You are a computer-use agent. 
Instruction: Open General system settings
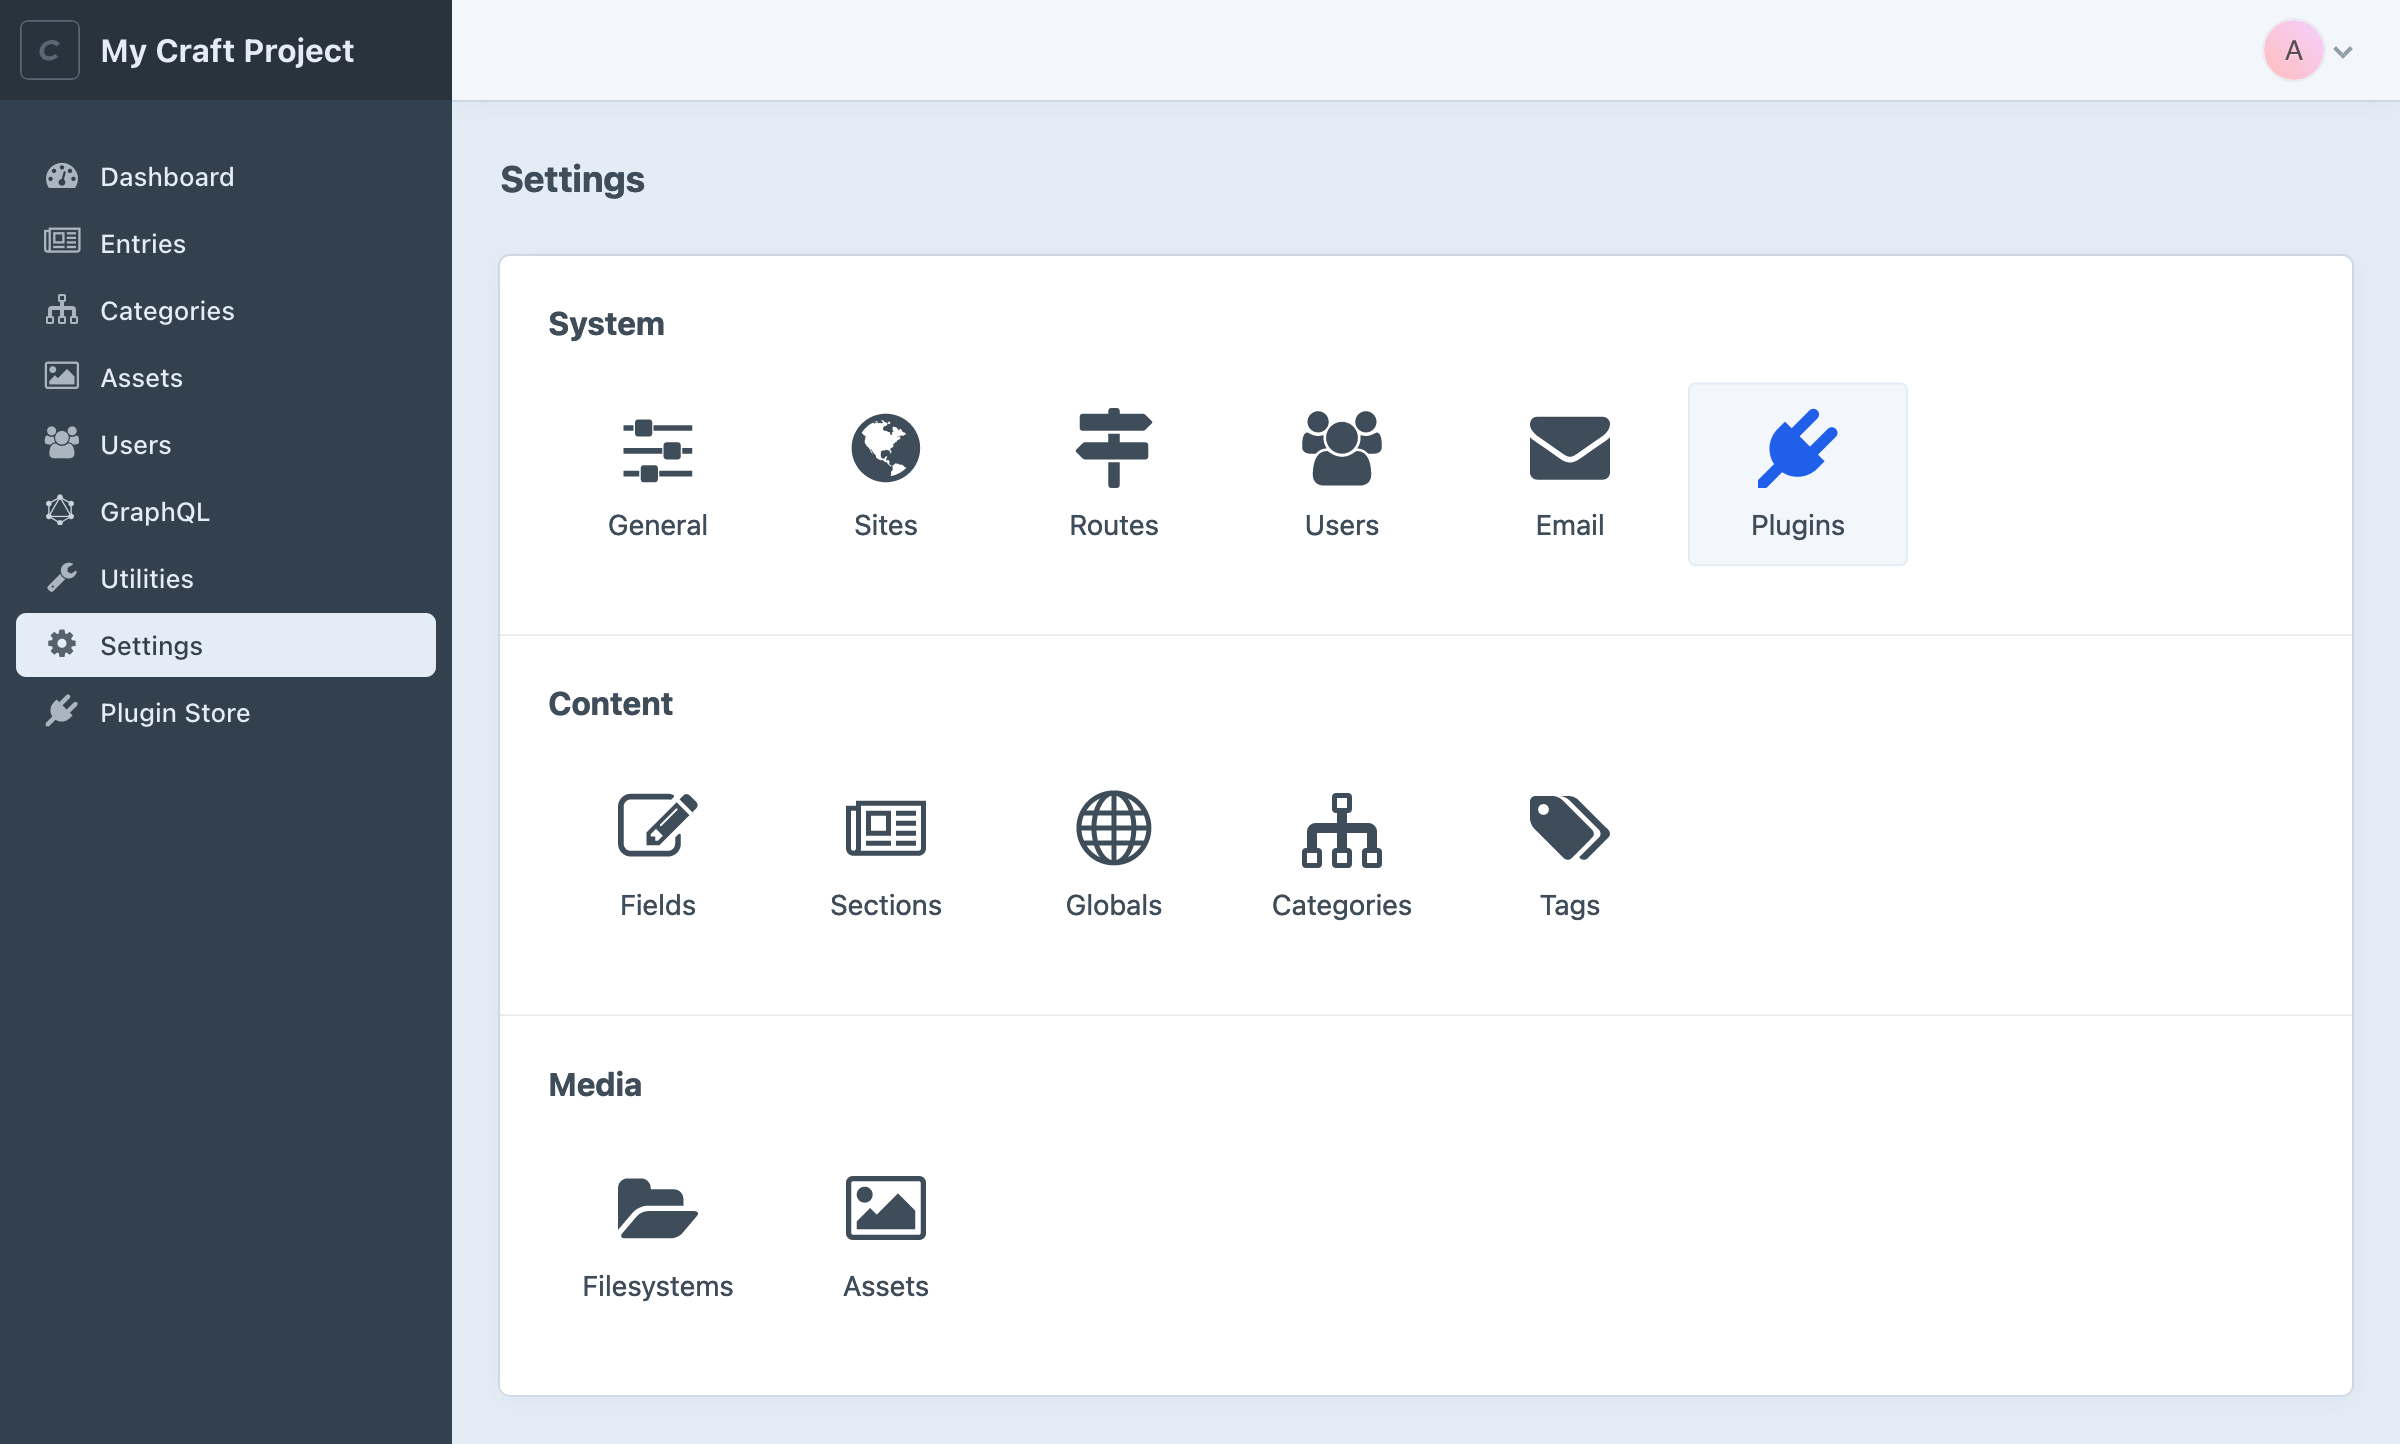[657, 474]
